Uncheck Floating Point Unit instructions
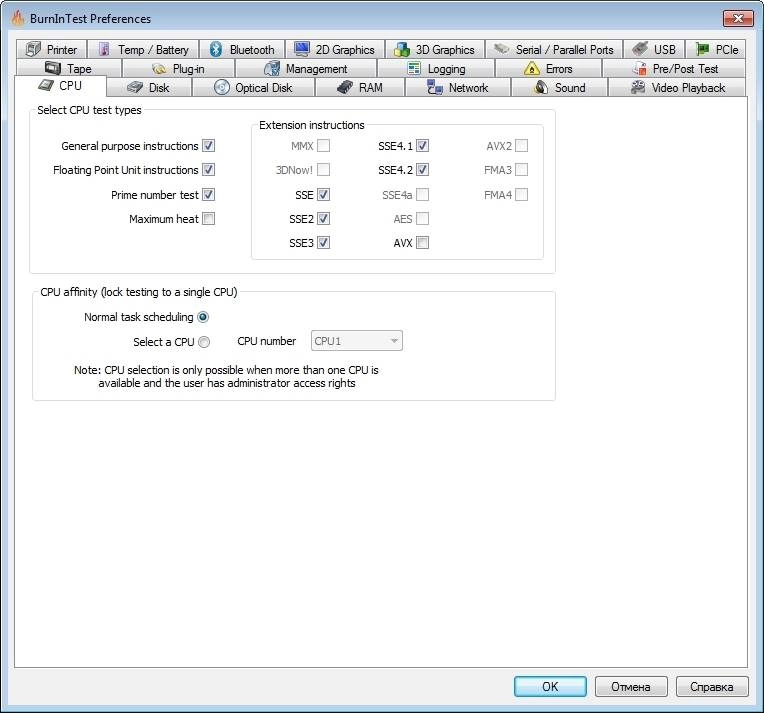The width and height of the screenshot is (764, 713). point(209,170)
